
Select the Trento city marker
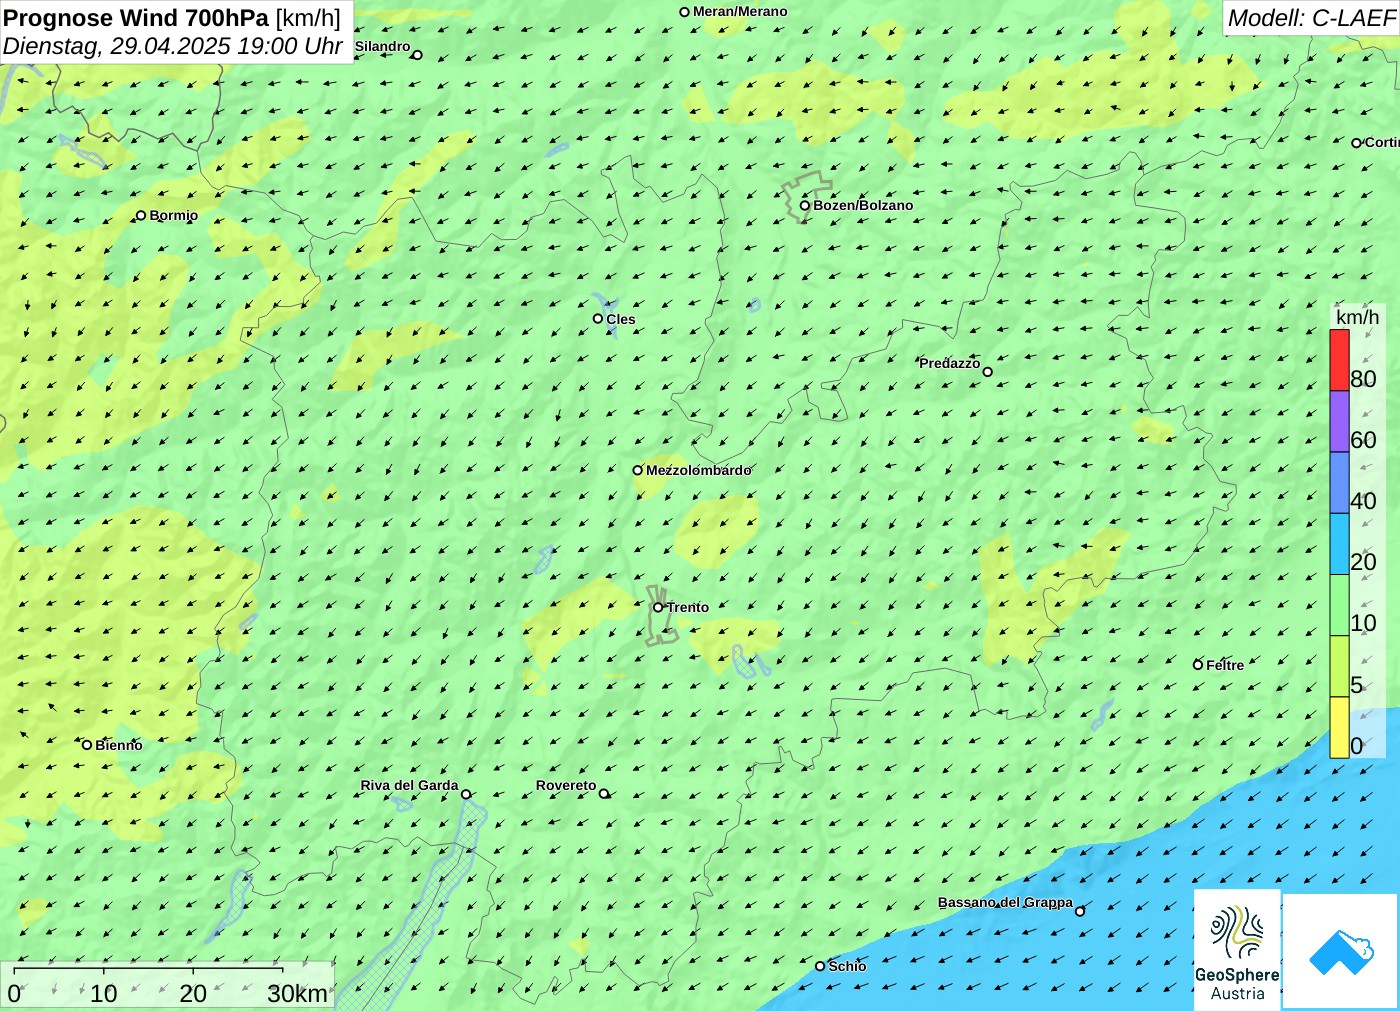[x=658, y=607]
